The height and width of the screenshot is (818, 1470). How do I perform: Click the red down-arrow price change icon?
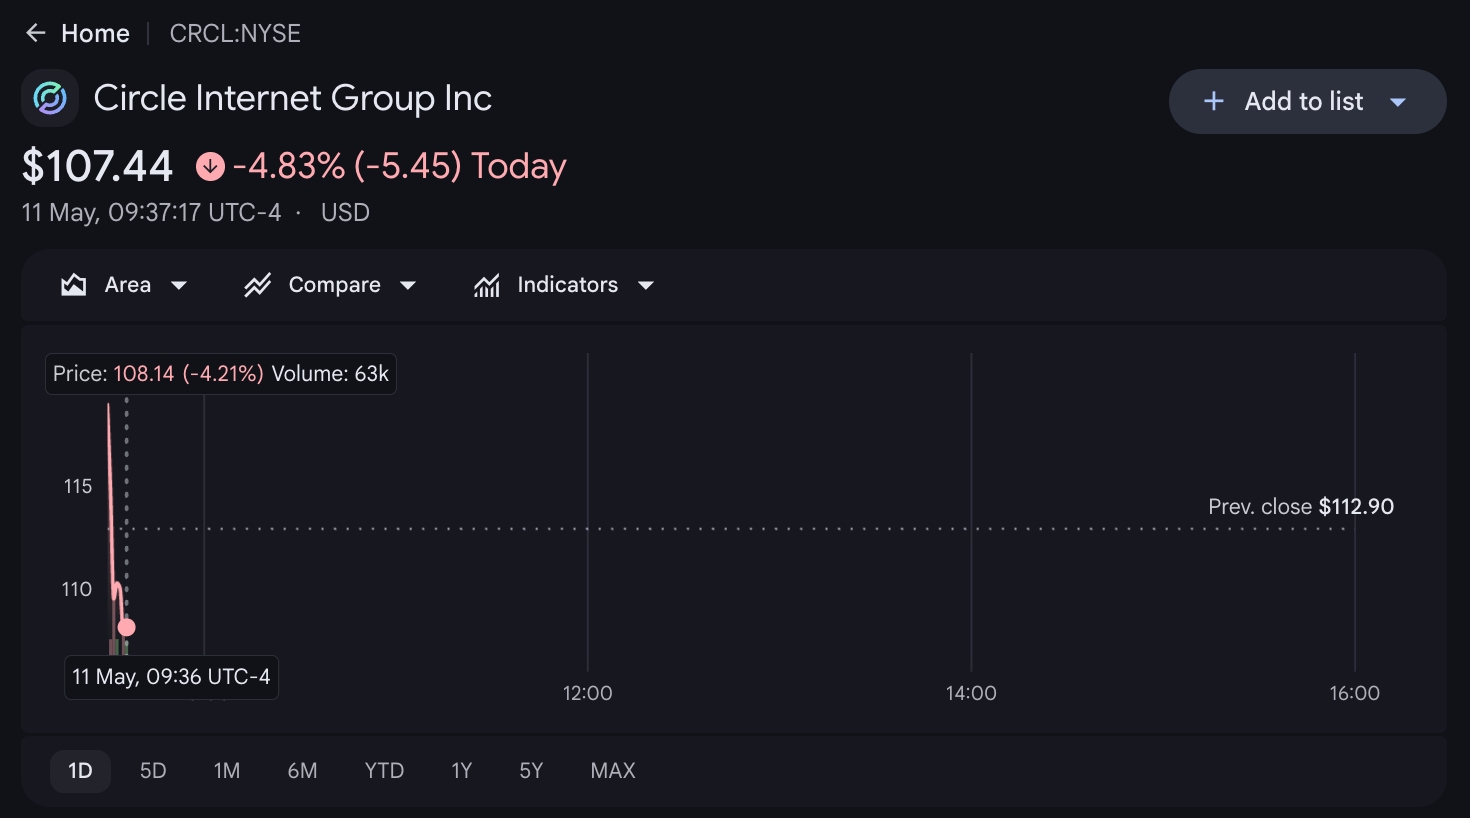coord(210,166)
